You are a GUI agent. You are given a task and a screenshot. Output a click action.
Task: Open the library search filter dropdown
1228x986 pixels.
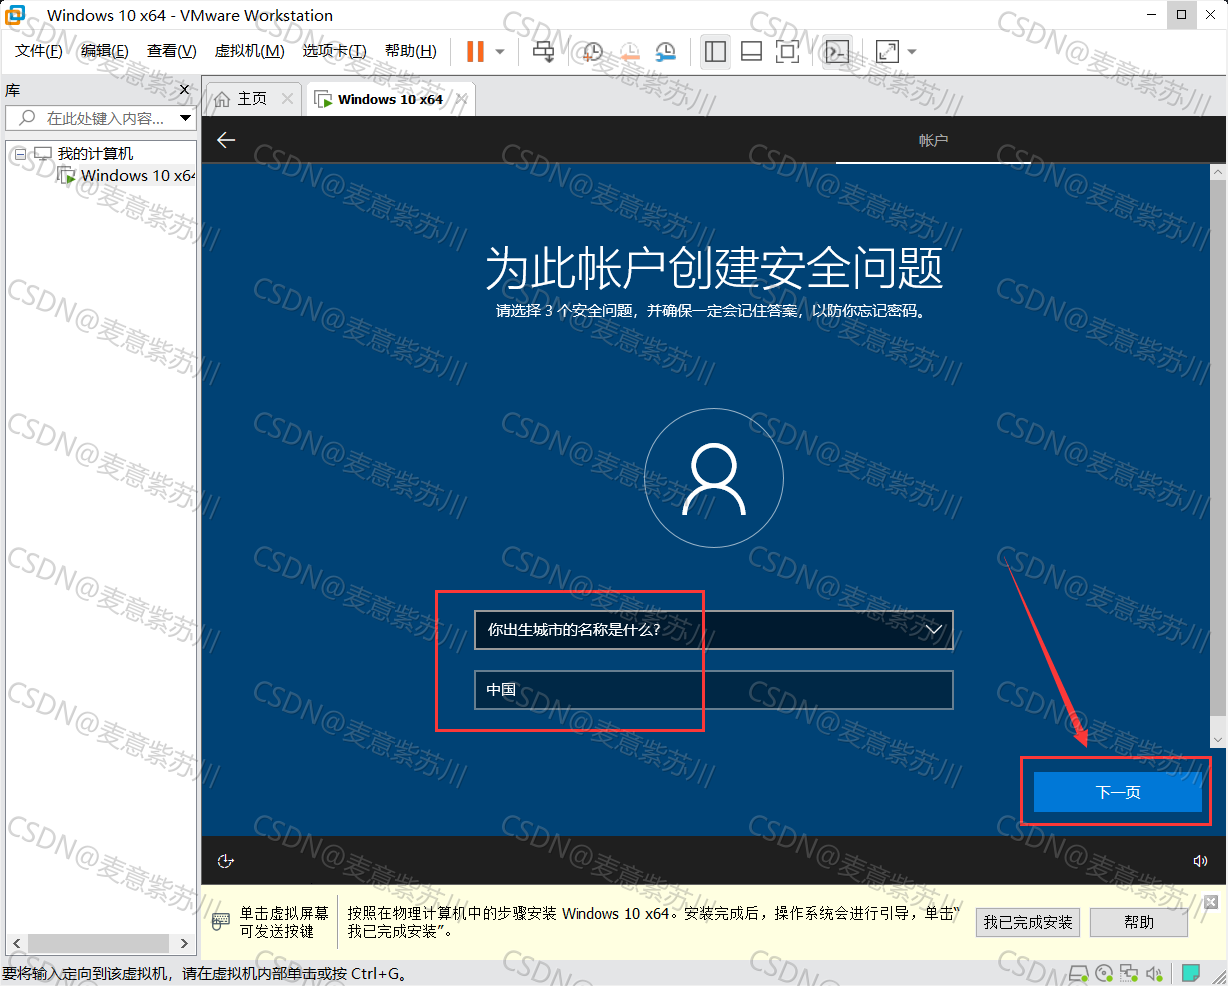186,118
